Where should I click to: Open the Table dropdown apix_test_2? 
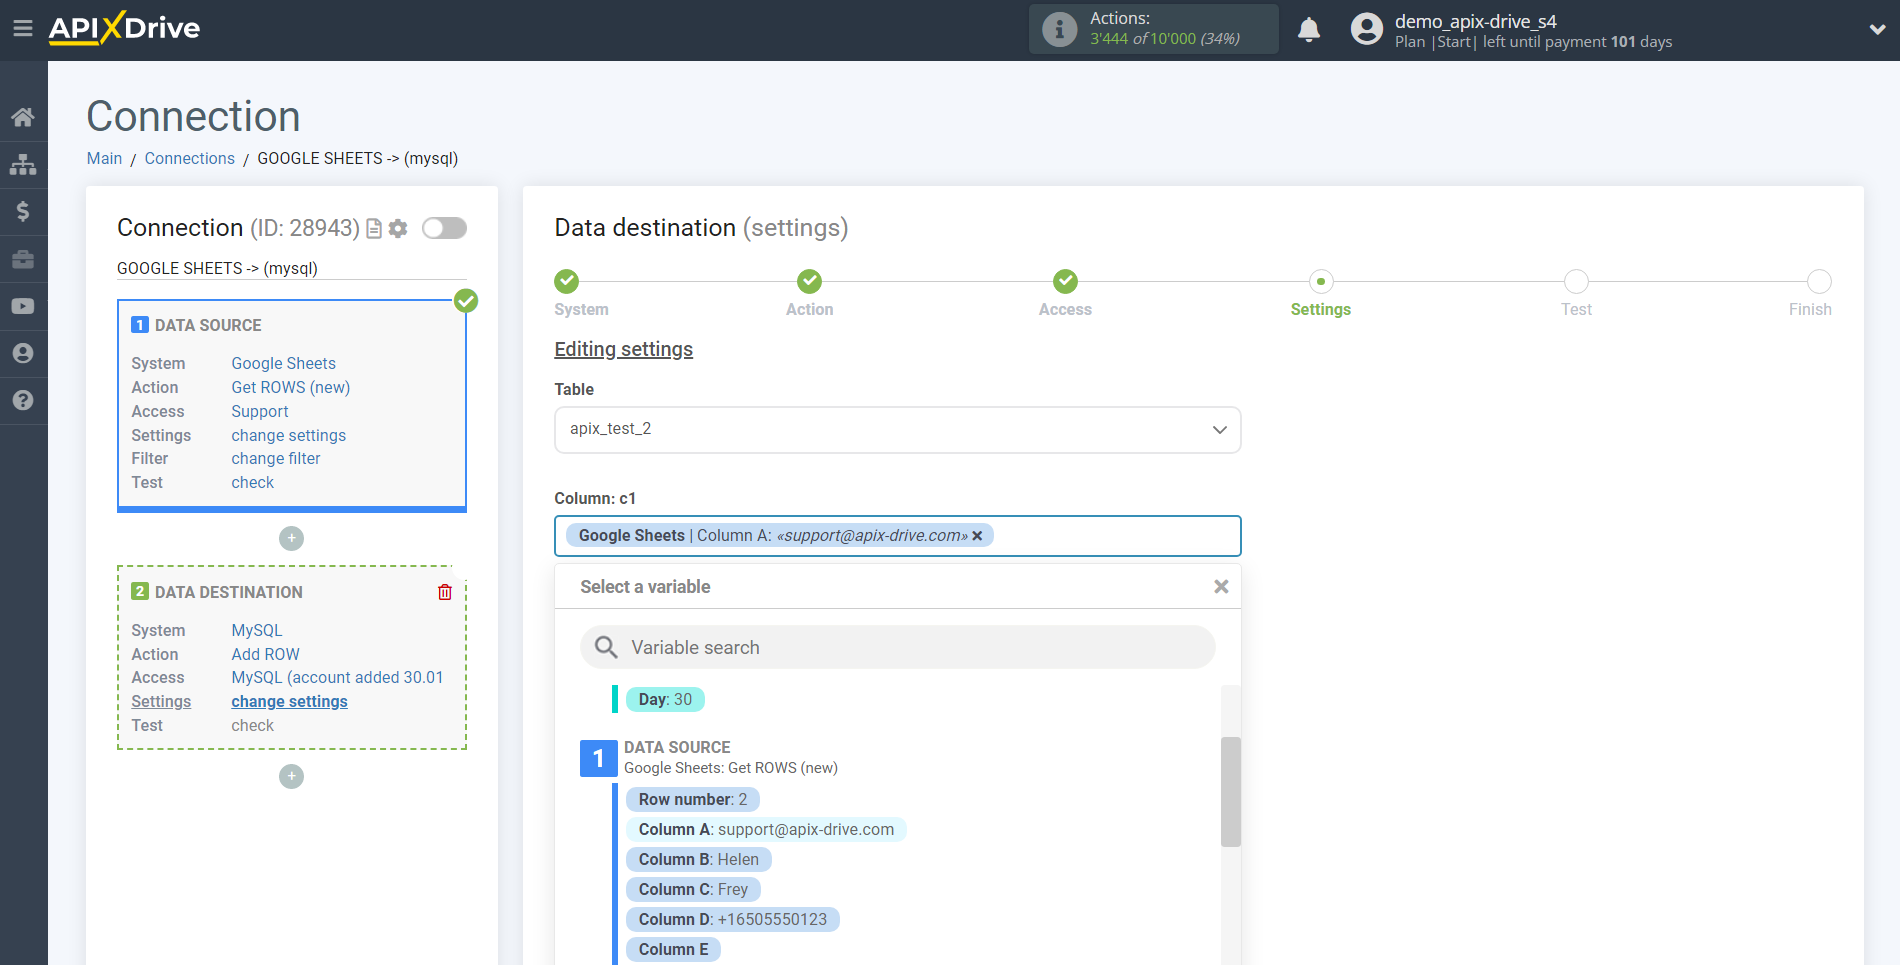(x=897, y=429)
